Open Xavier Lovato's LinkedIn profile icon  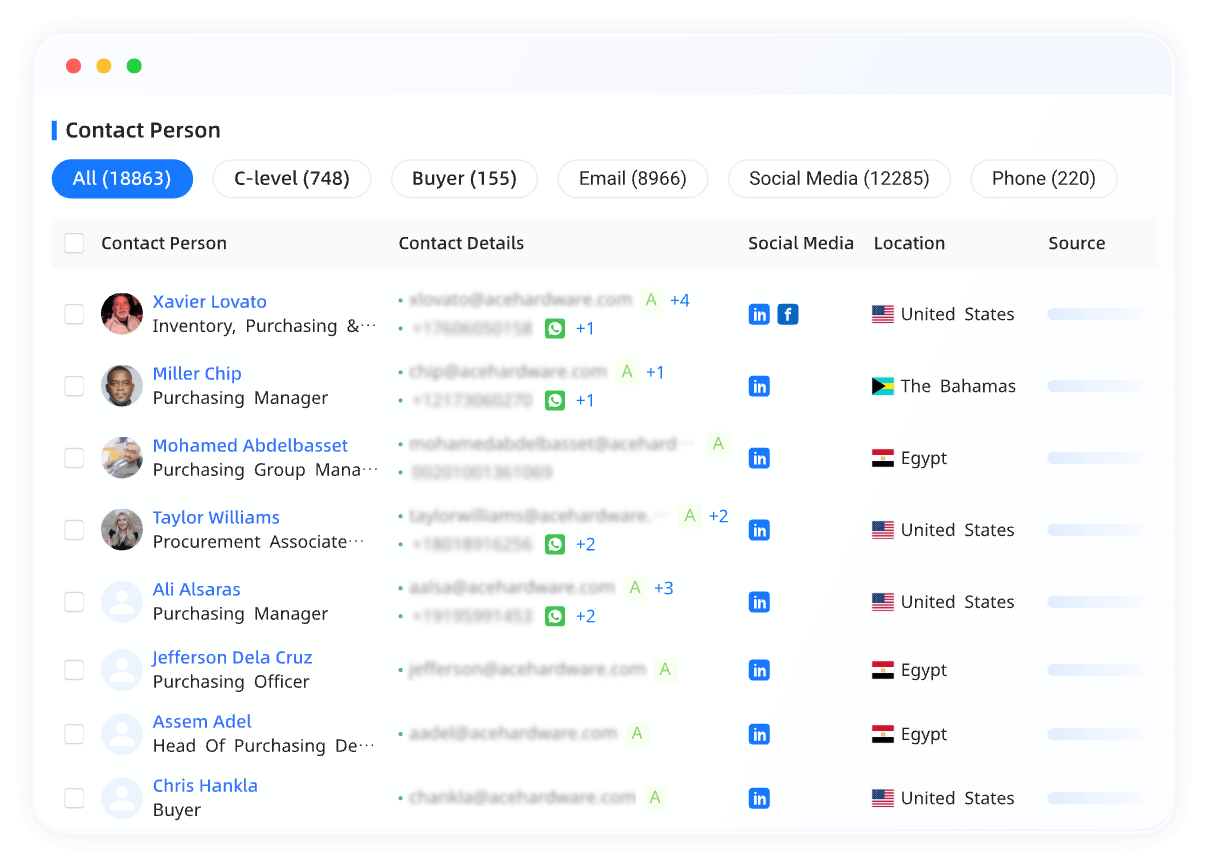point(759,315)
